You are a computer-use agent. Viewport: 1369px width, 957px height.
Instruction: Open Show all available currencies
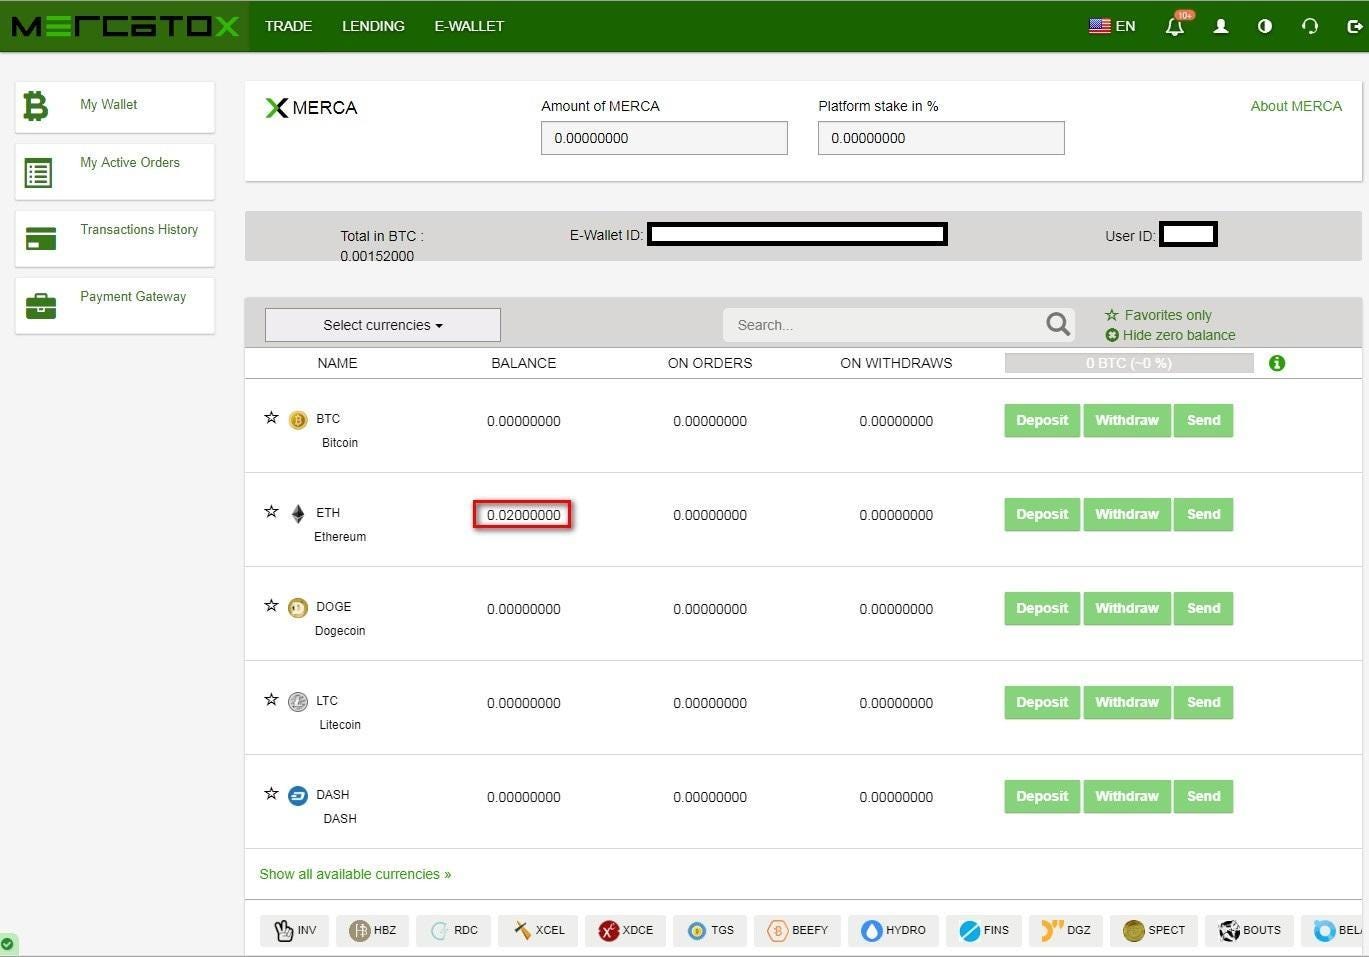click(x=355, y=873)
